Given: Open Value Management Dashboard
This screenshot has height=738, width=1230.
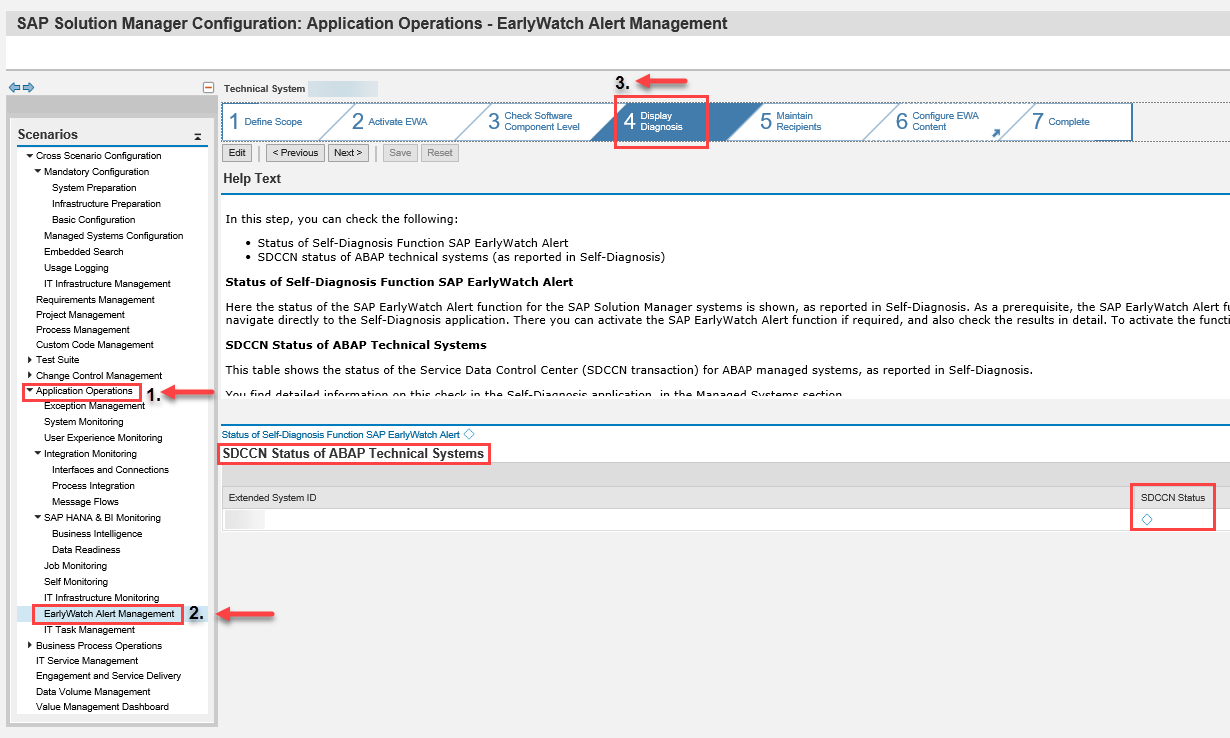Looking at the screenshot, I should [102, 707].
